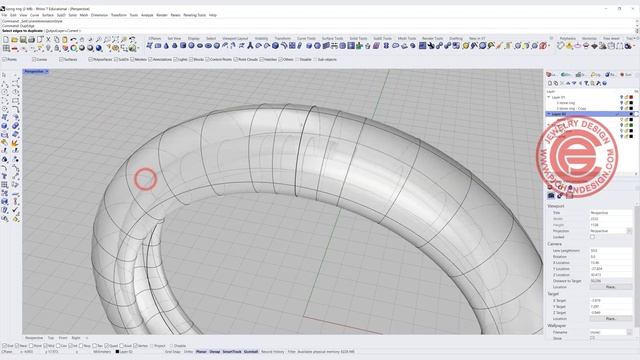Toggle the Curves selection filter checkbox
The image size is (640, 360).
[x=34, y=60]
